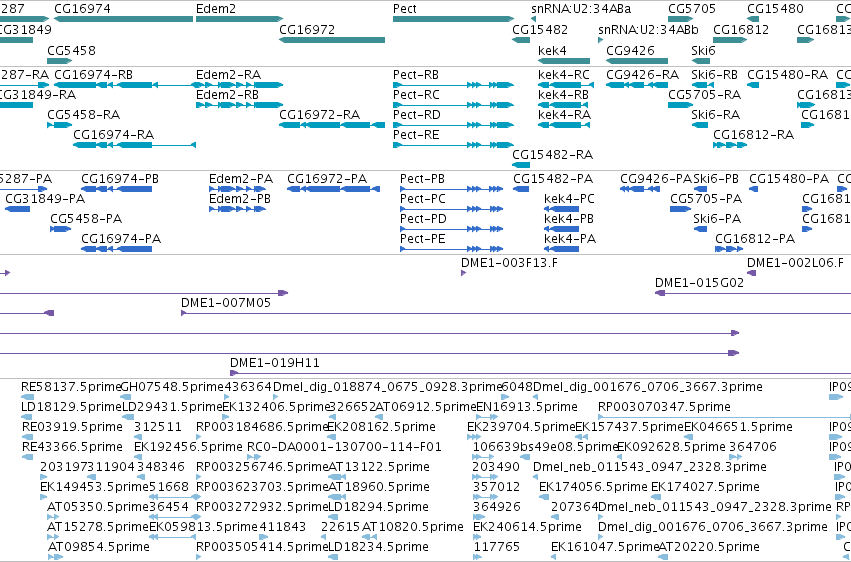
Task: Click the snRNA:U2:34ABb gene label
Action: 649,29
